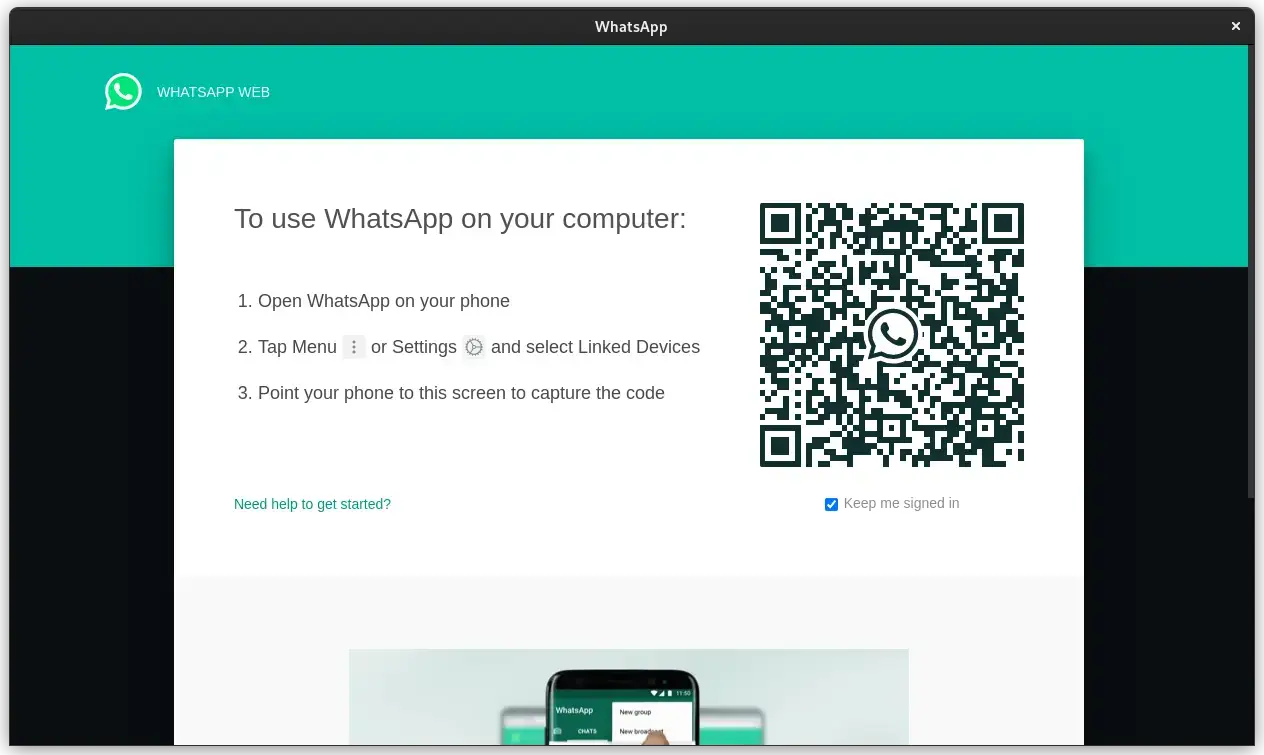1264x755 pixels.
Task: Open the Need help to get started link
Action: (x=312, y=504)
